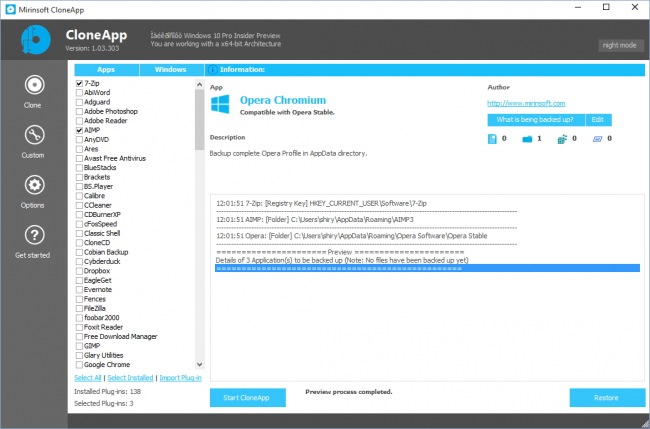Select Free Download Manager entry
This screenshot has width=650, height=429.
(121, 337)
